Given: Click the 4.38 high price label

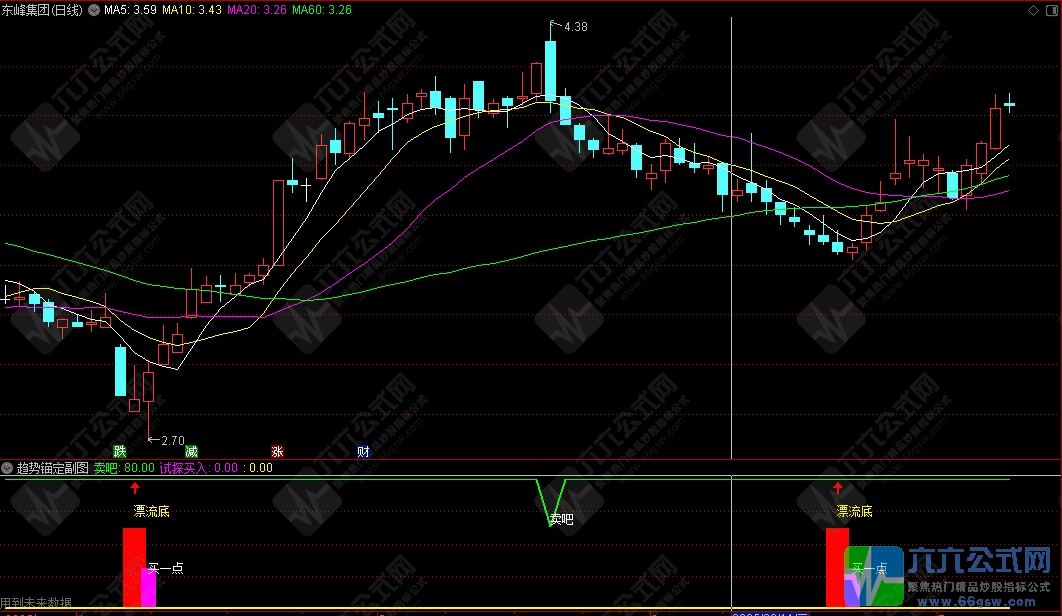Looking at the screenshot, I should click(576, 27).
